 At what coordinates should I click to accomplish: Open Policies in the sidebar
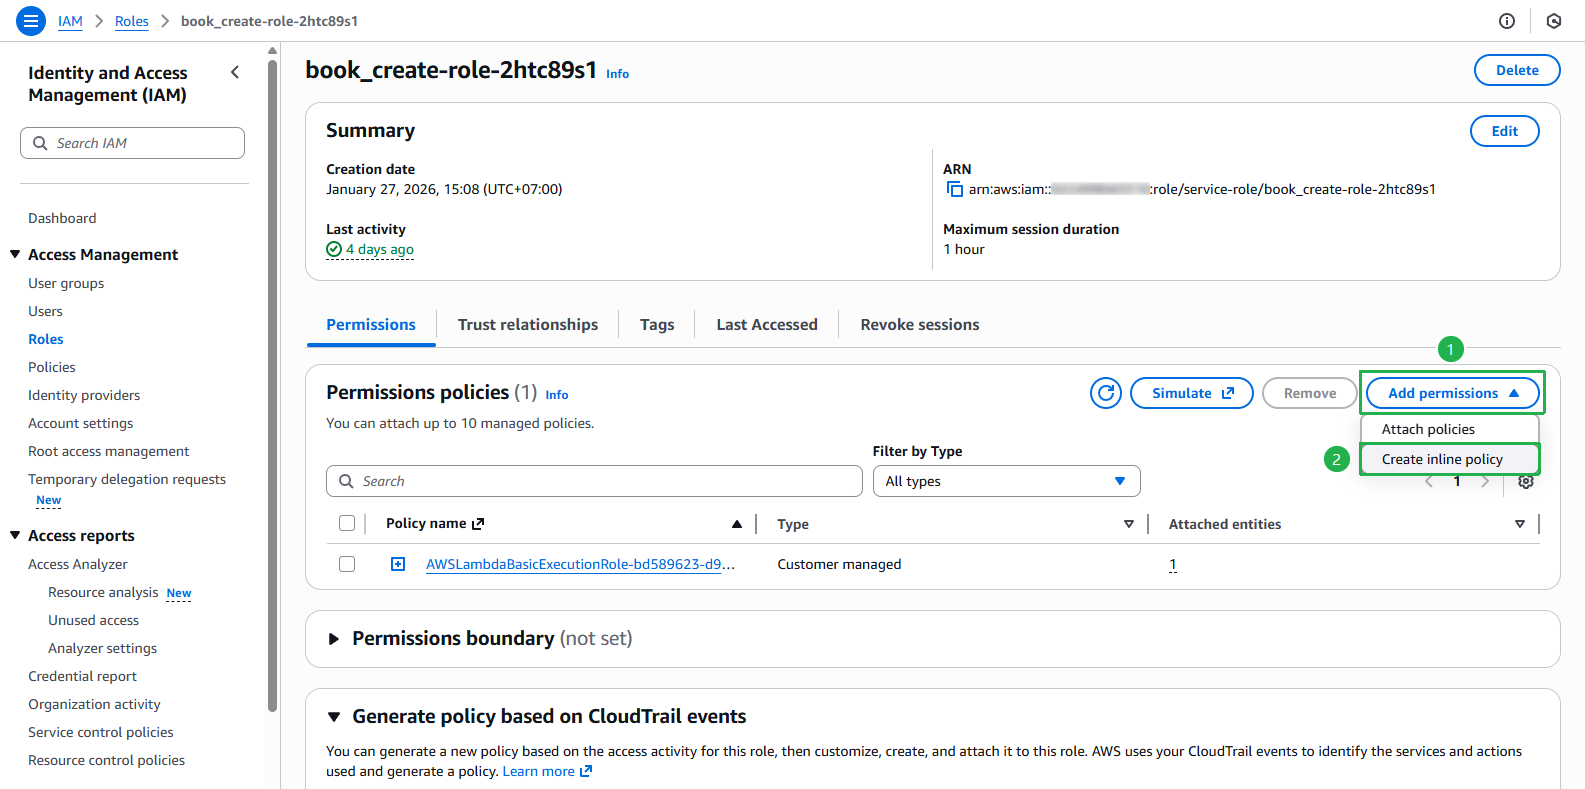(52, 367)
